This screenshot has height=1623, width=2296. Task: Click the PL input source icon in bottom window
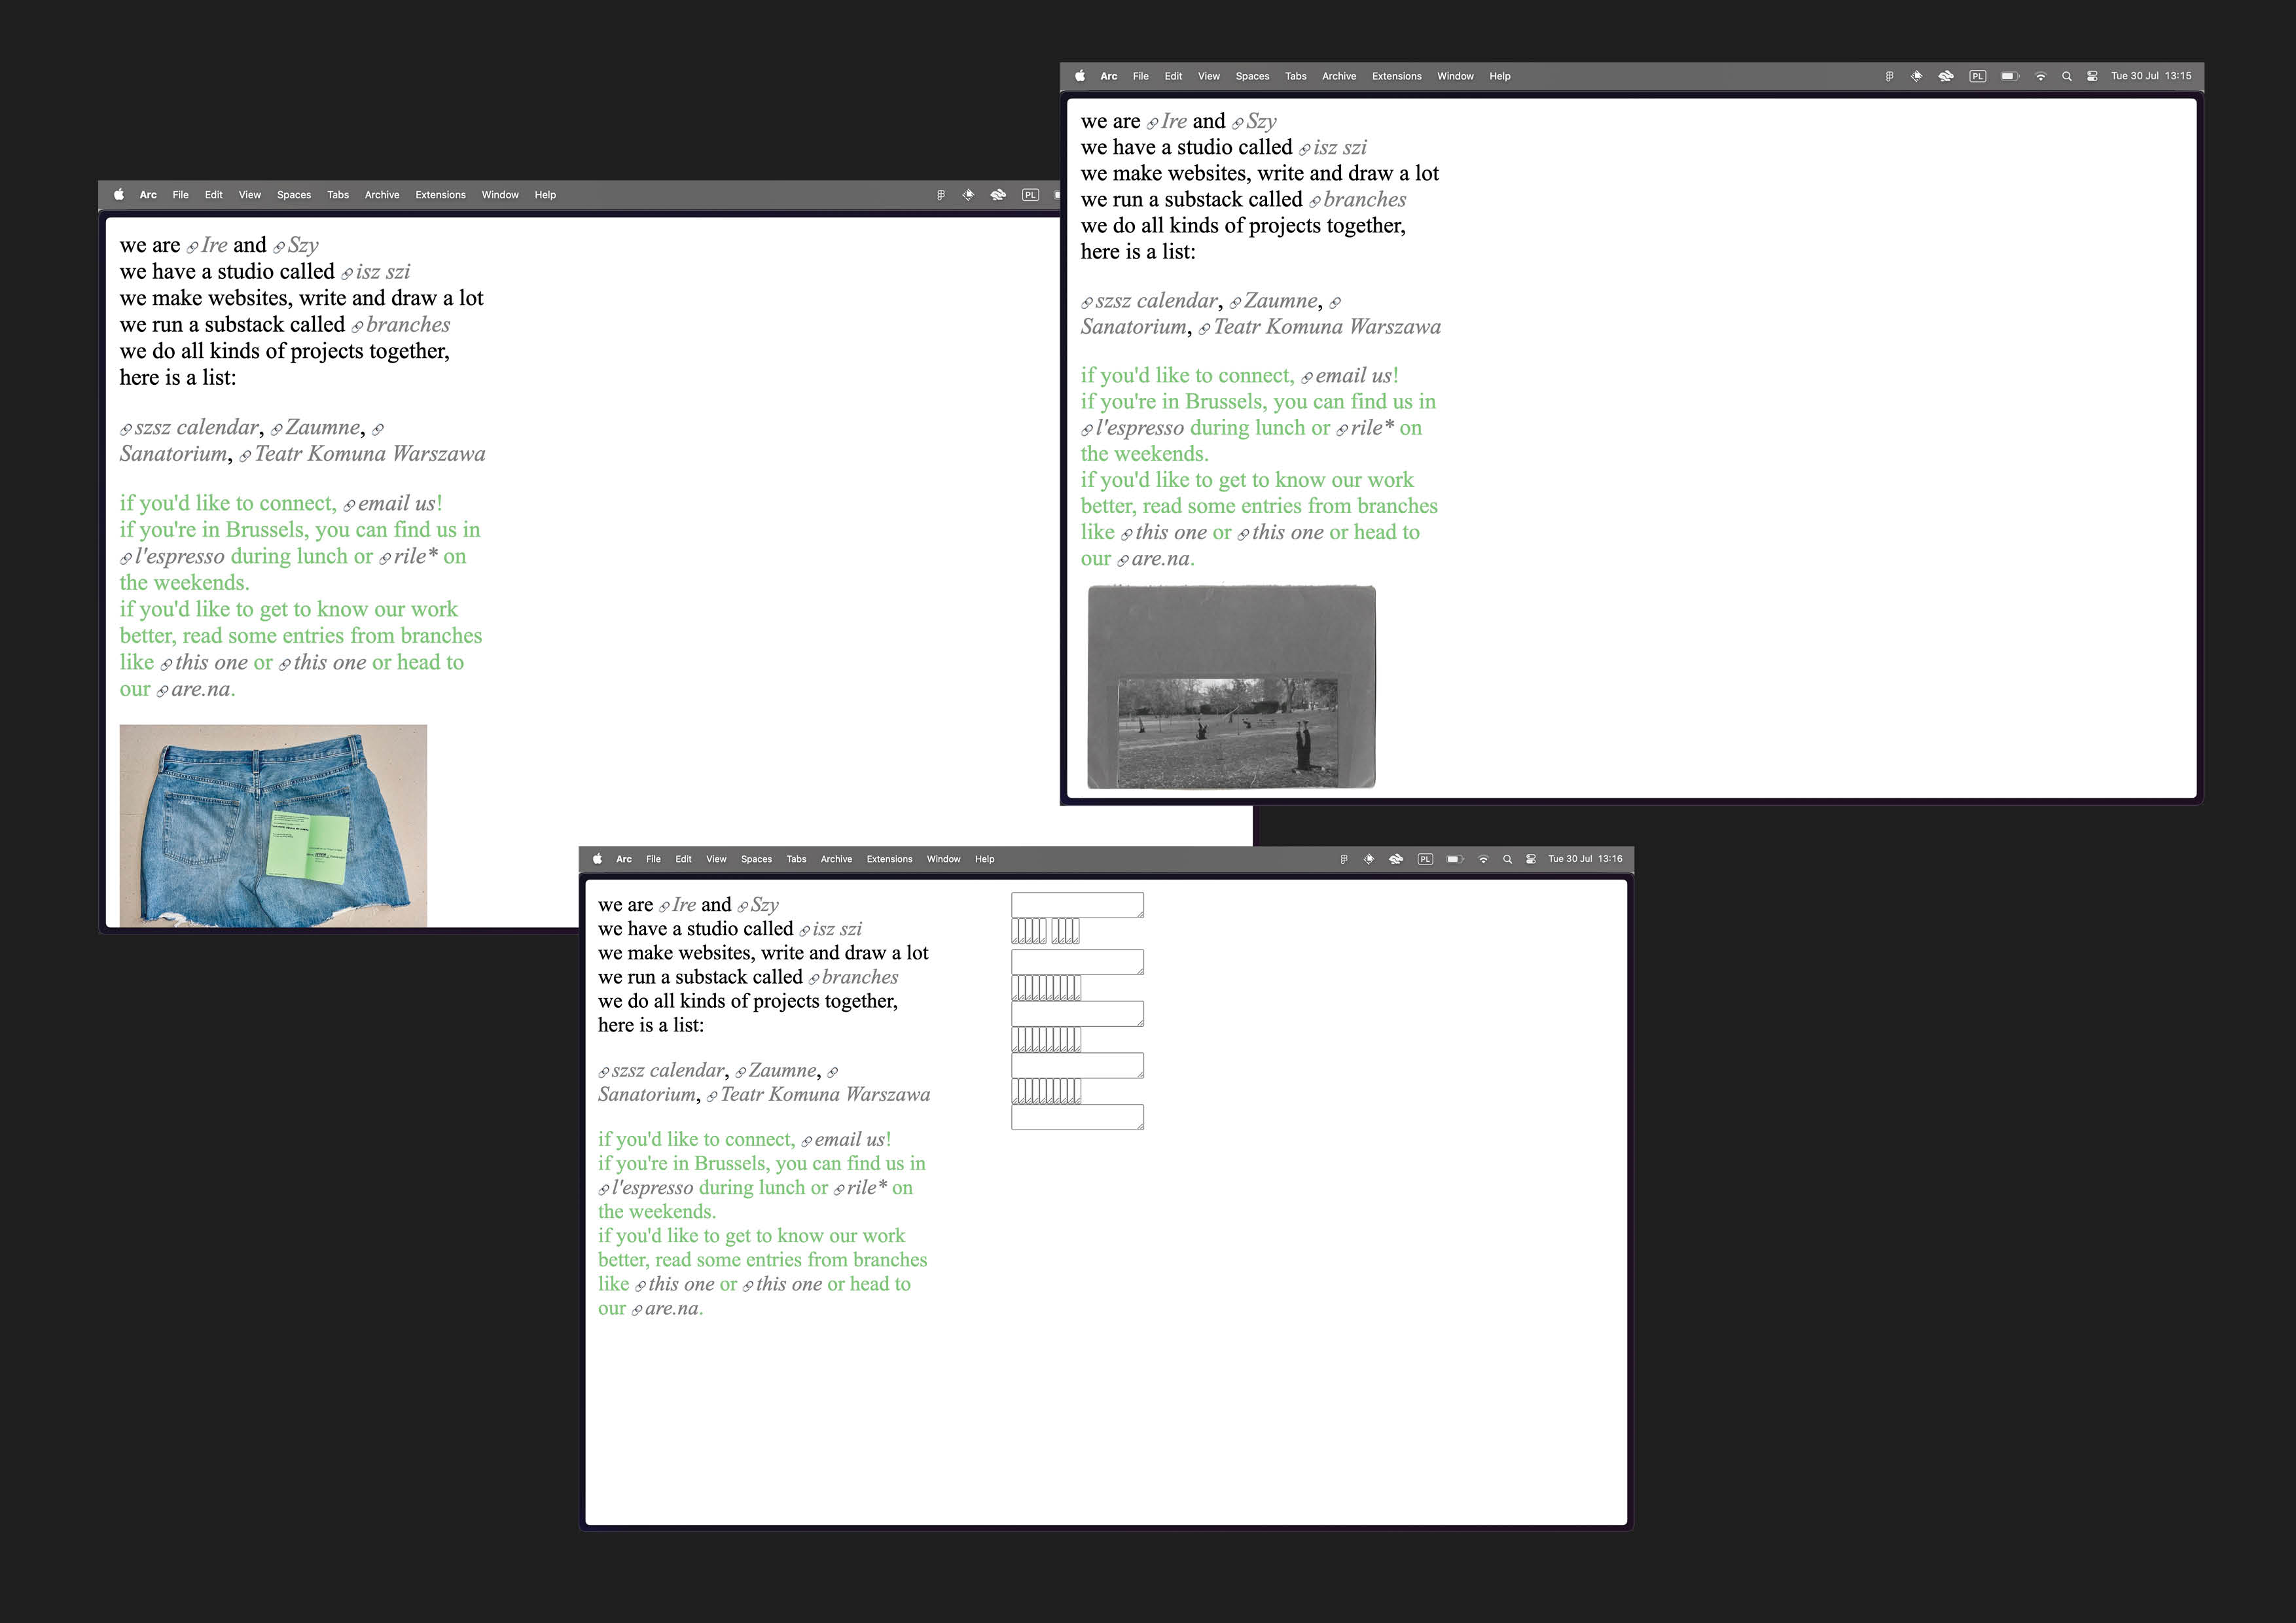pos(1425,859)
